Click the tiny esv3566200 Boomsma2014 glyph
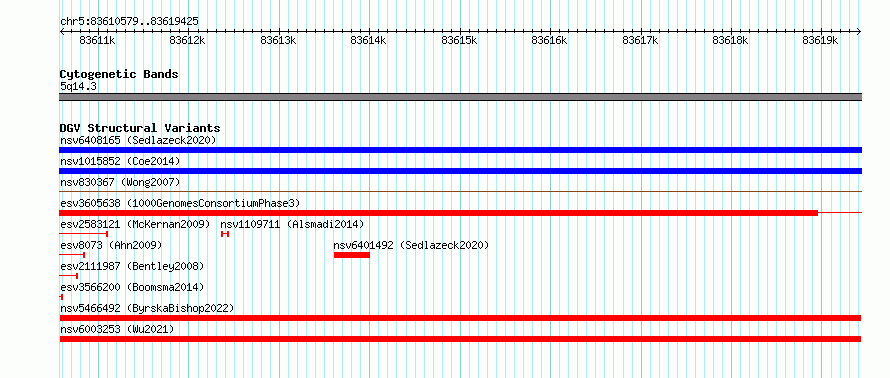The width and height of the screenshot is (890, 378). click(x=61, y=297)
